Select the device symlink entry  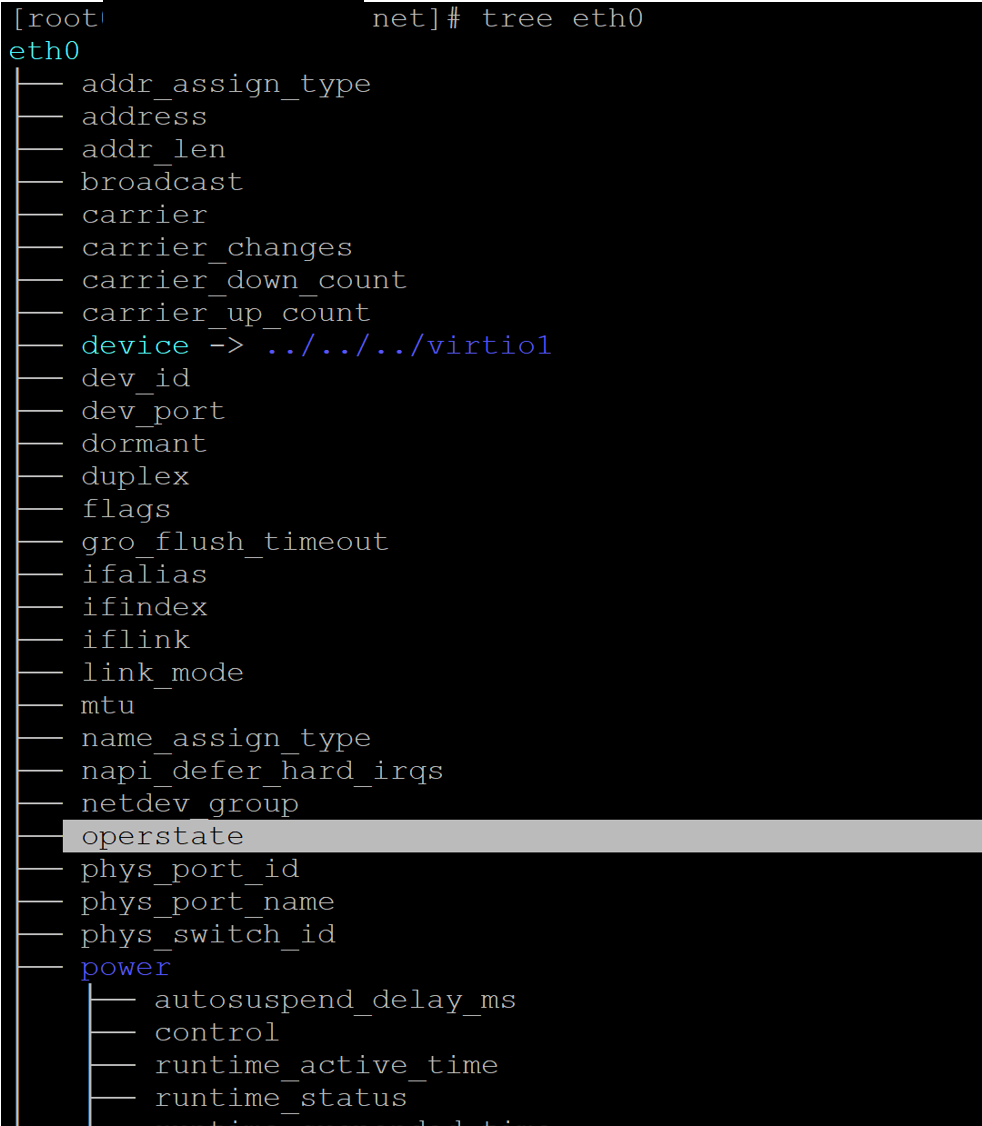135,346
